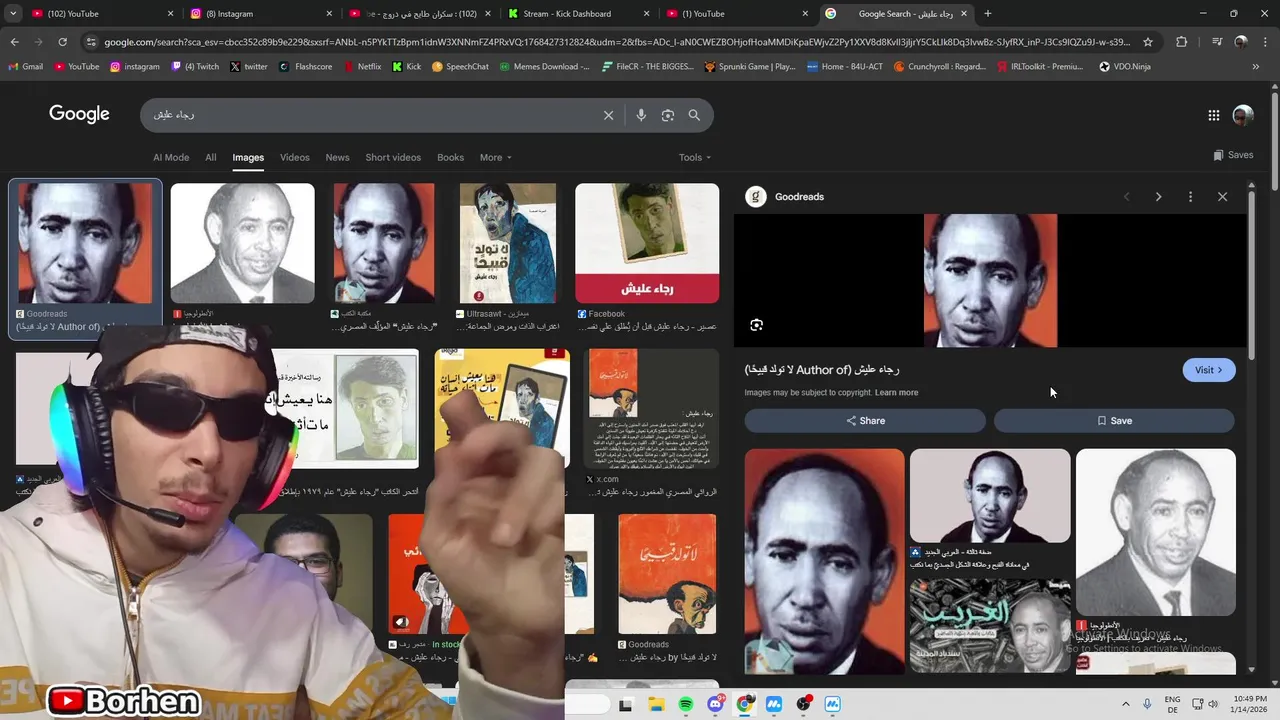The image size is (1280, 720).
Task: Click the browser address bar URL
Action: 617,42
